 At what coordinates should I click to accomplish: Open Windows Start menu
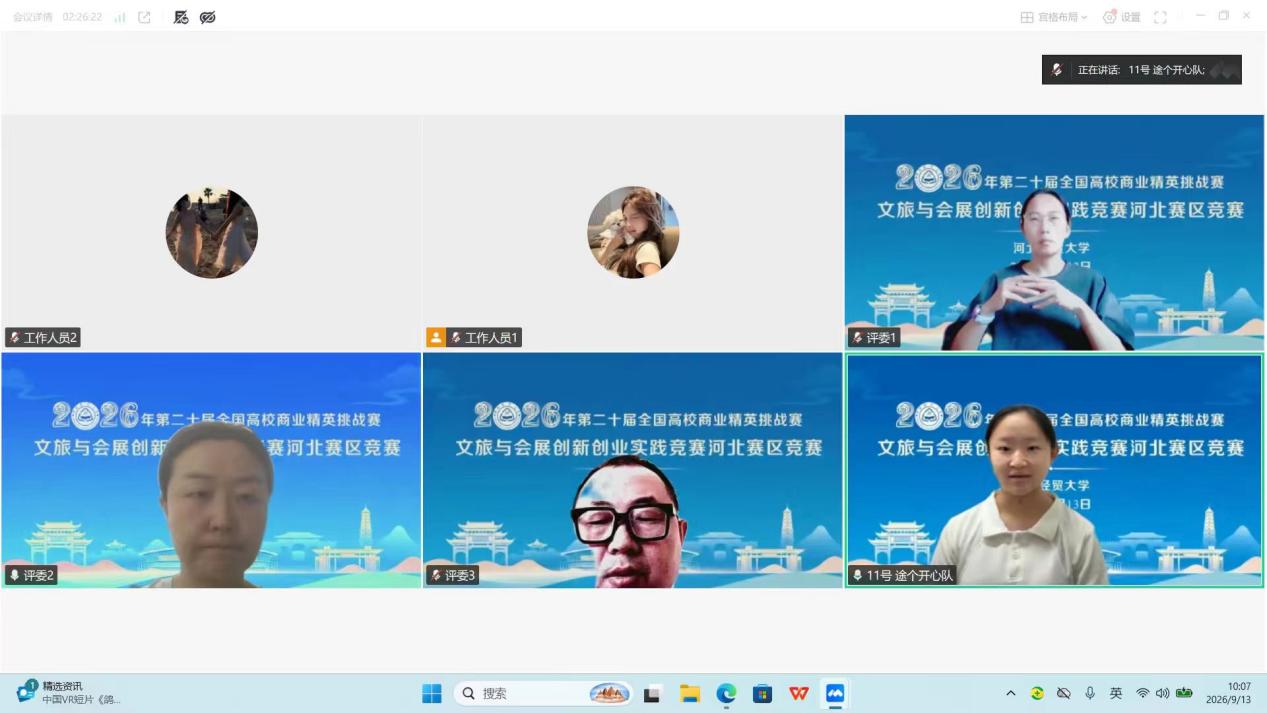432,693
